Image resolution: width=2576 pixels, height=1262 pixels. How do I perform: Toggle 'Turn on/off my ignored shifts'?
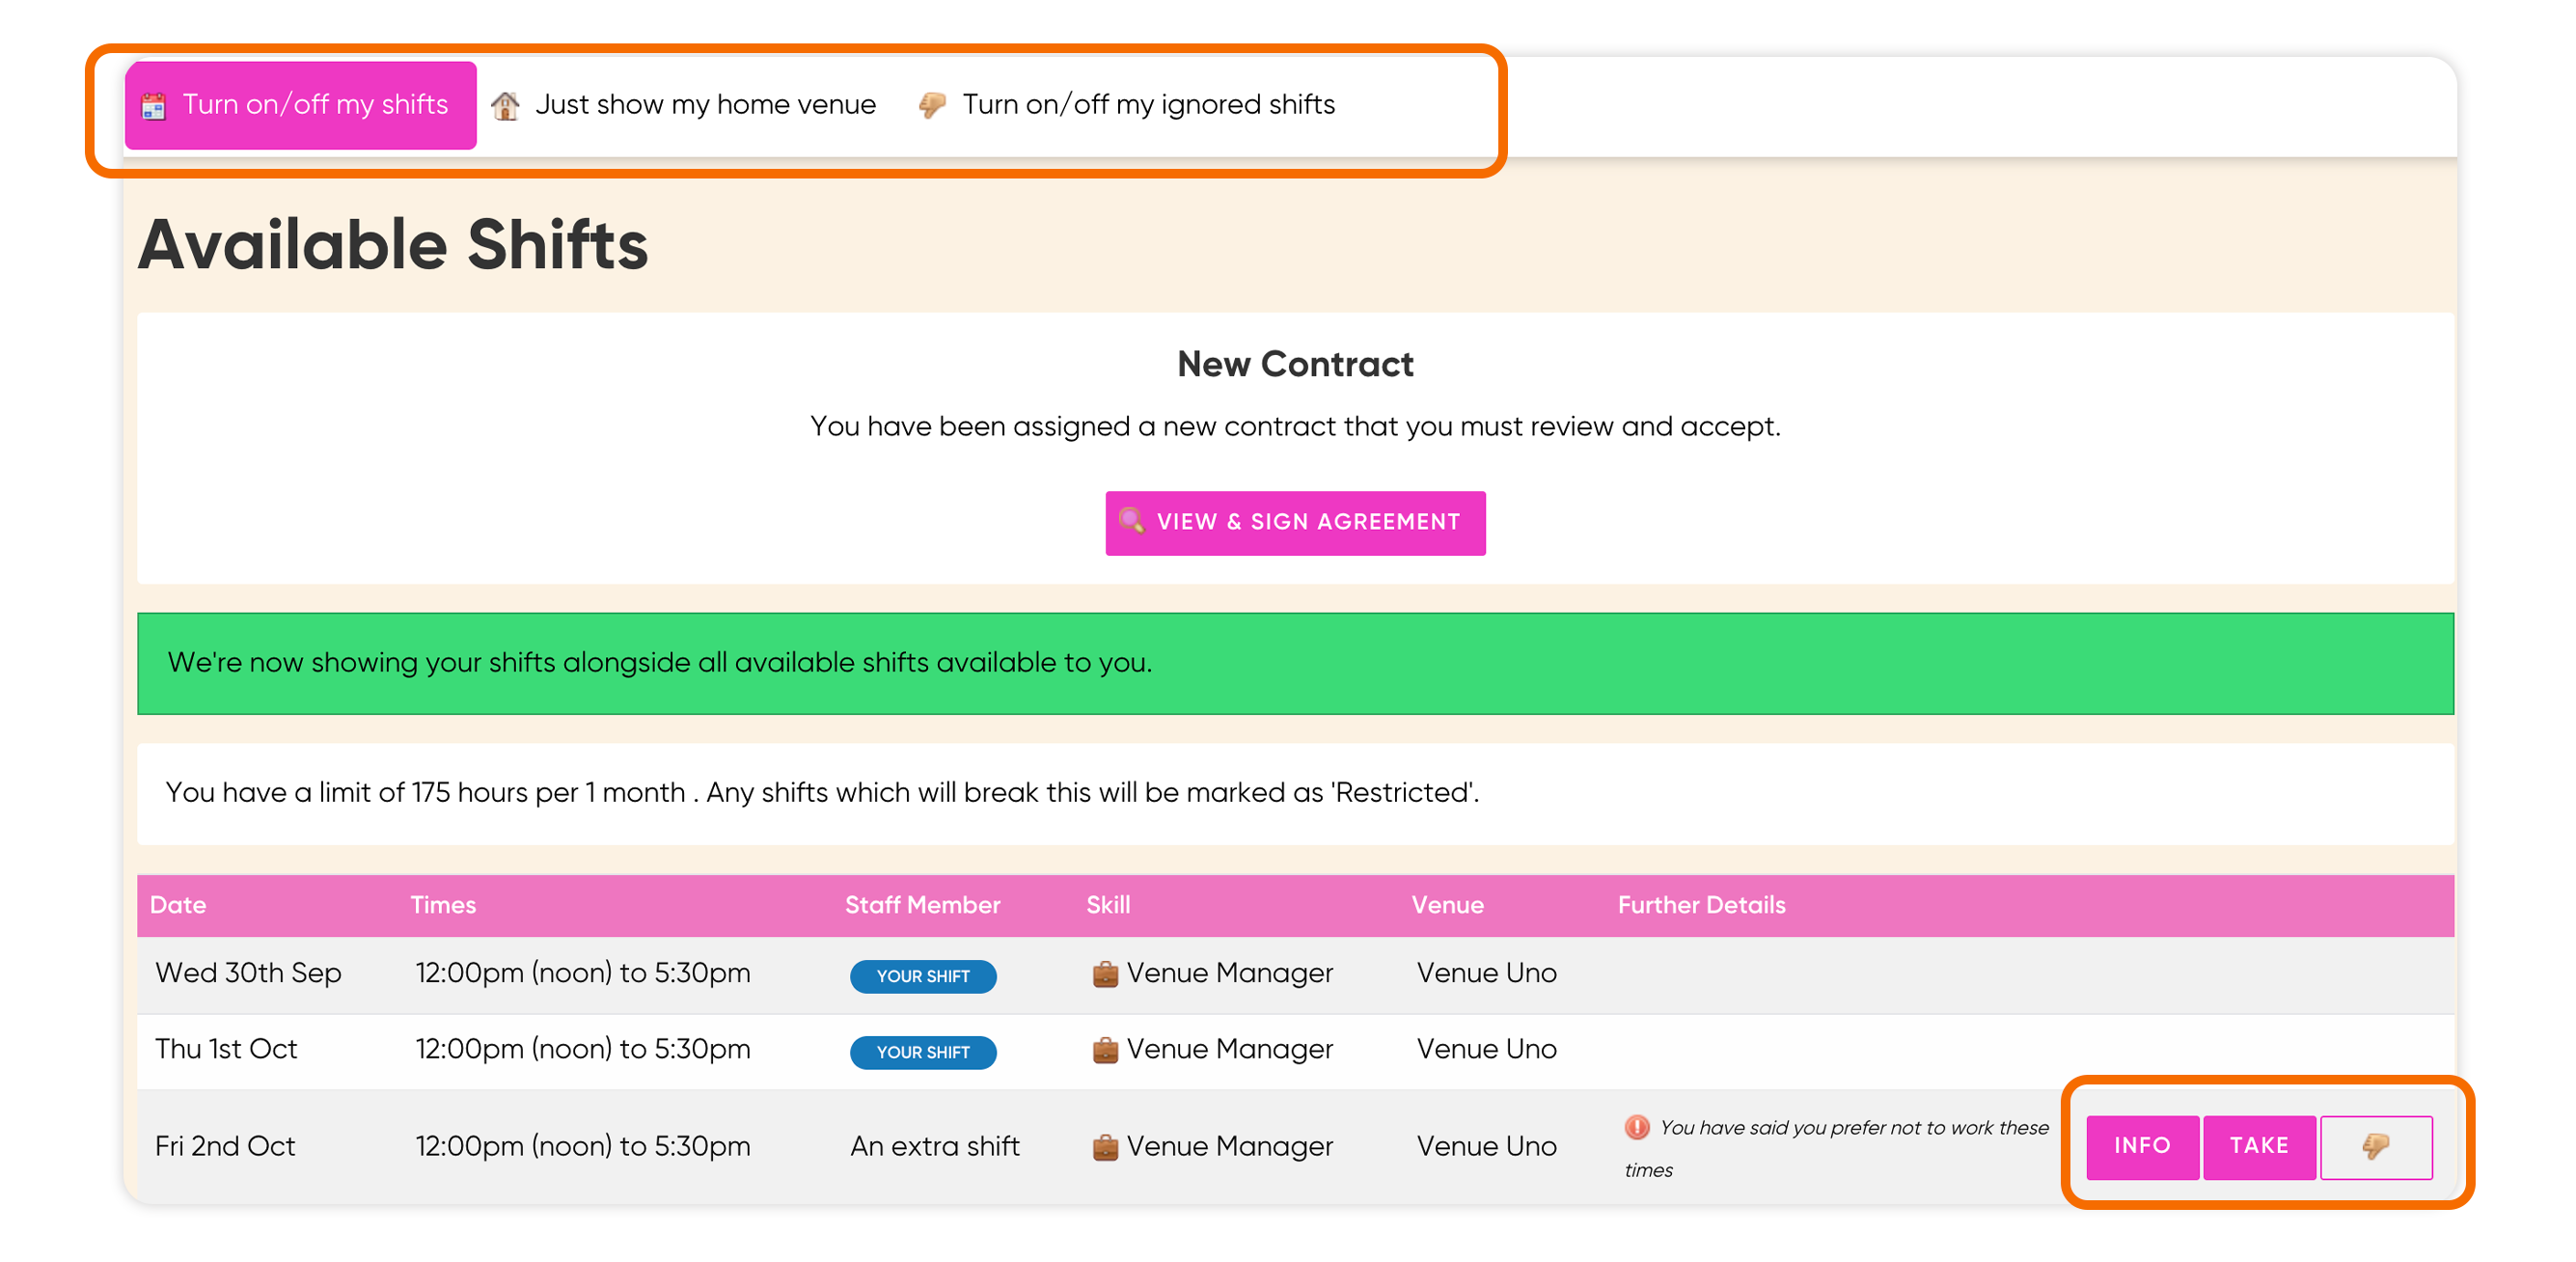click(1127, 105)
